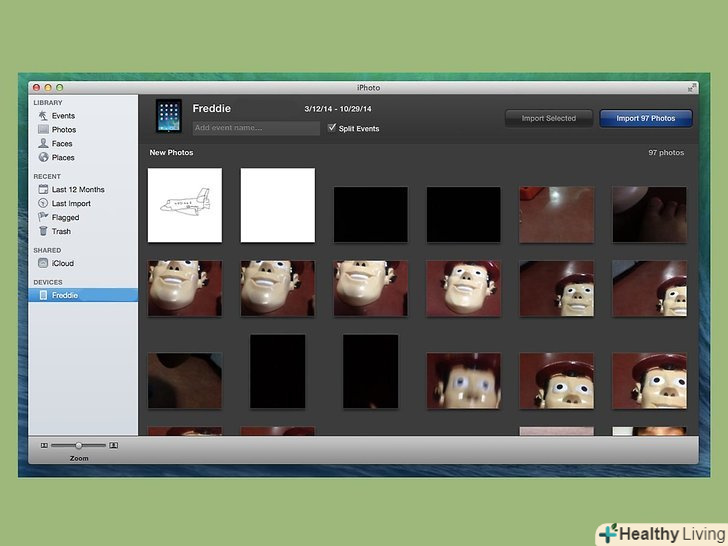Toggle the Split Events checkbox
The image size is (728, 546).
tap(332, 127)
